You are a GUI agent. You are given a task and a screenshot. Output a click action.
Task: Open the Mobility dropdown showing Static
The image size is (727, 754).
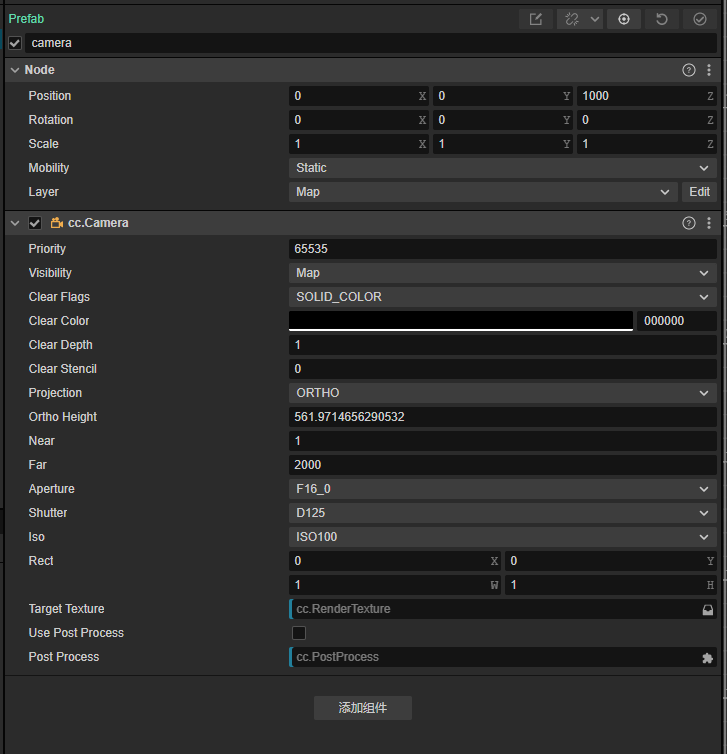pos(502,168)
